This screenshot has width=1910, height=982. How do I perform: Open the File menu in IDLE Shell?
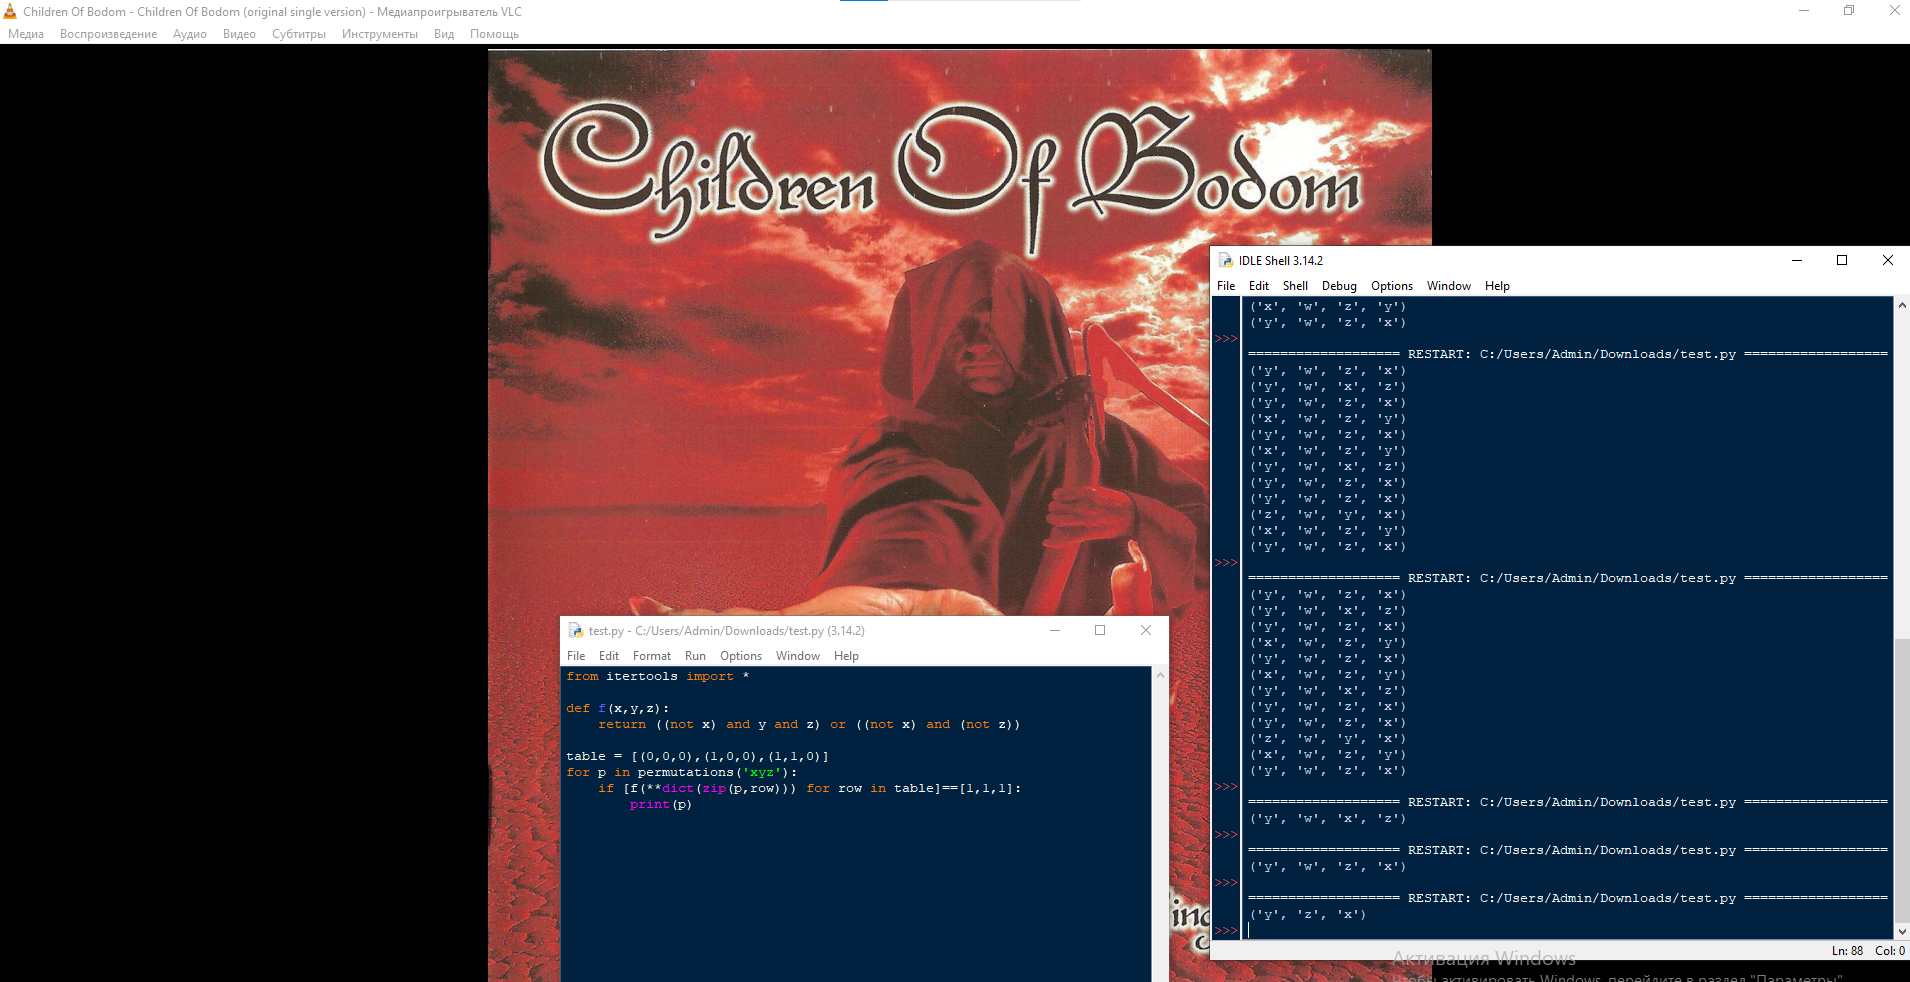[1226, 286]
